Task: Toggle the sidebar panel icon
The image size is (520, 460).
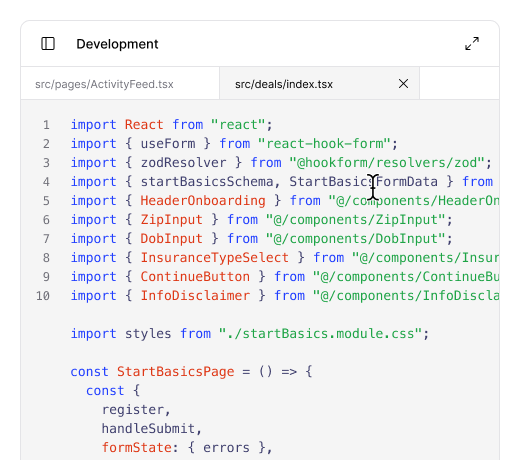Action: pyautogui.click(x=48, y=44)
